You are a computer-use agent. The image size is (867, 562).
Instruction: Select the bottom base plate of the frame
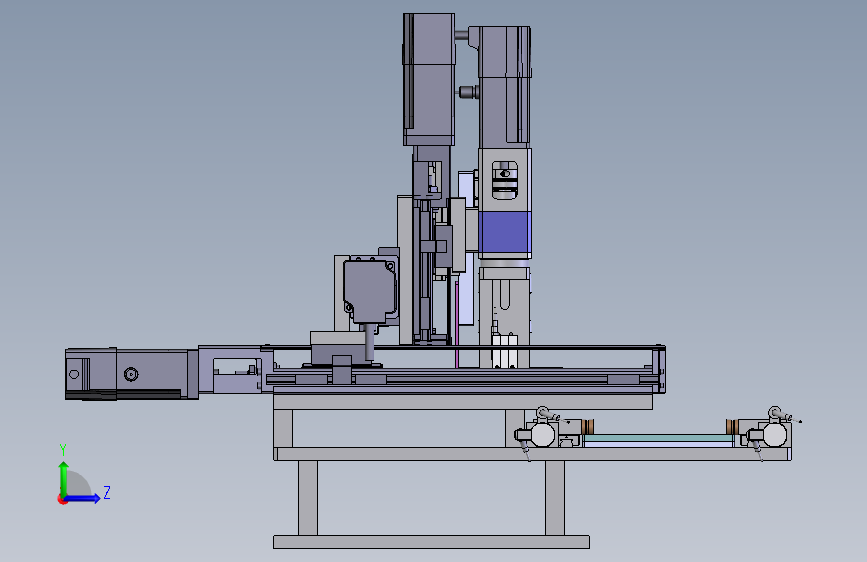[x=431, y=542]
